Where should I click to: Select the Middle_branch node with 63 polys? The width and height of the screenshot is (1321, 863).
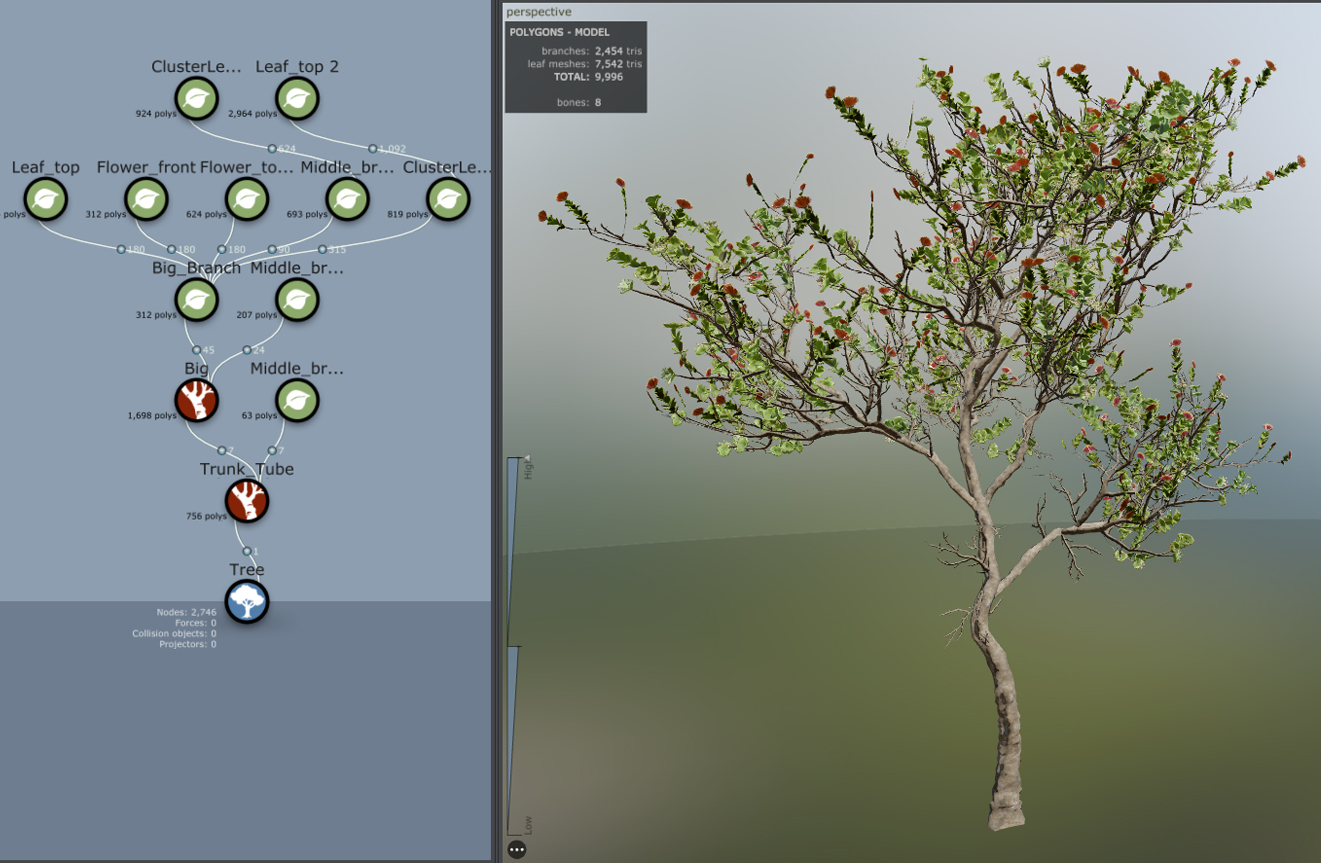pyautogui.click(x=296, y=401)
